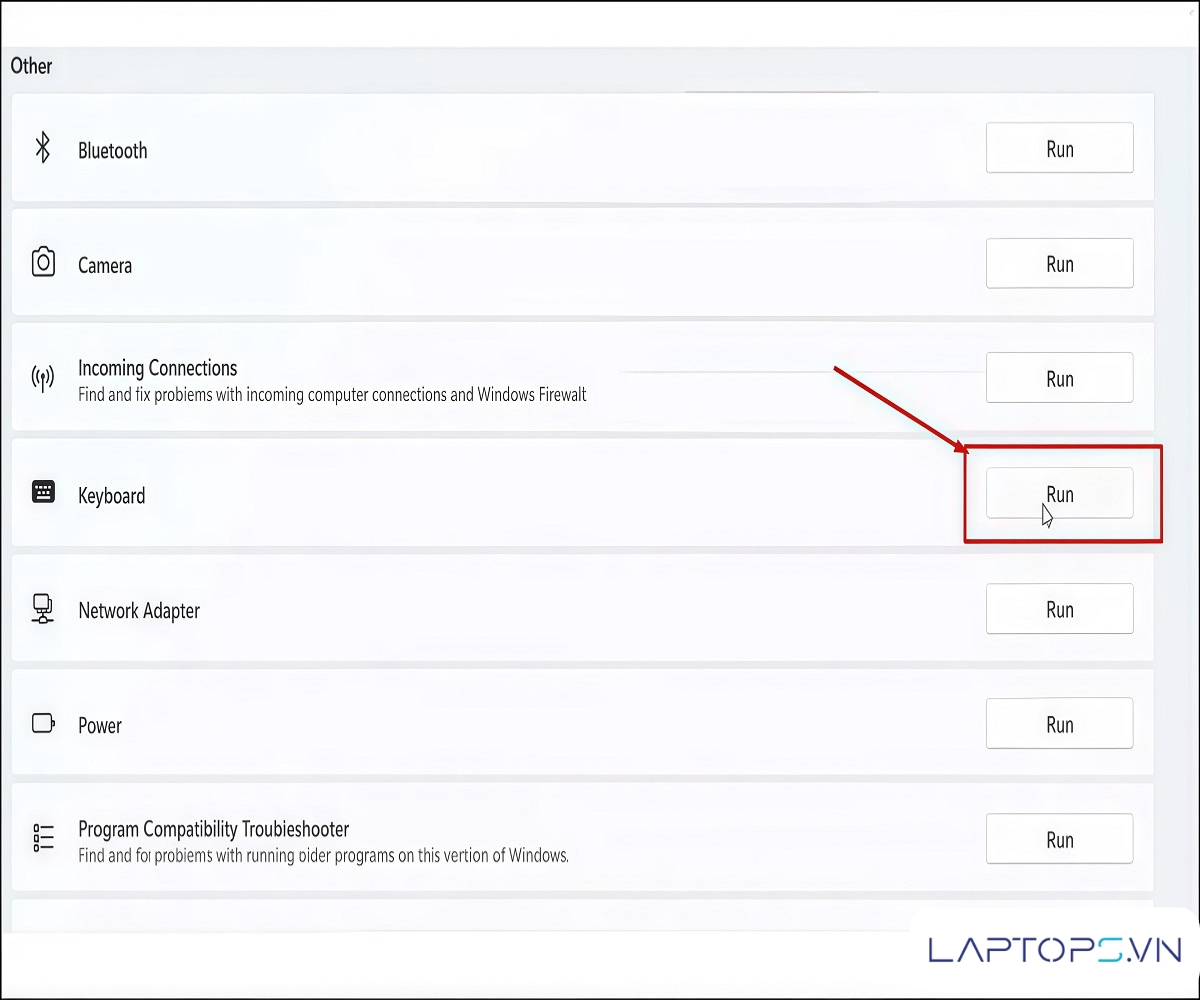Click the Camera icon

tap(43, 263)
